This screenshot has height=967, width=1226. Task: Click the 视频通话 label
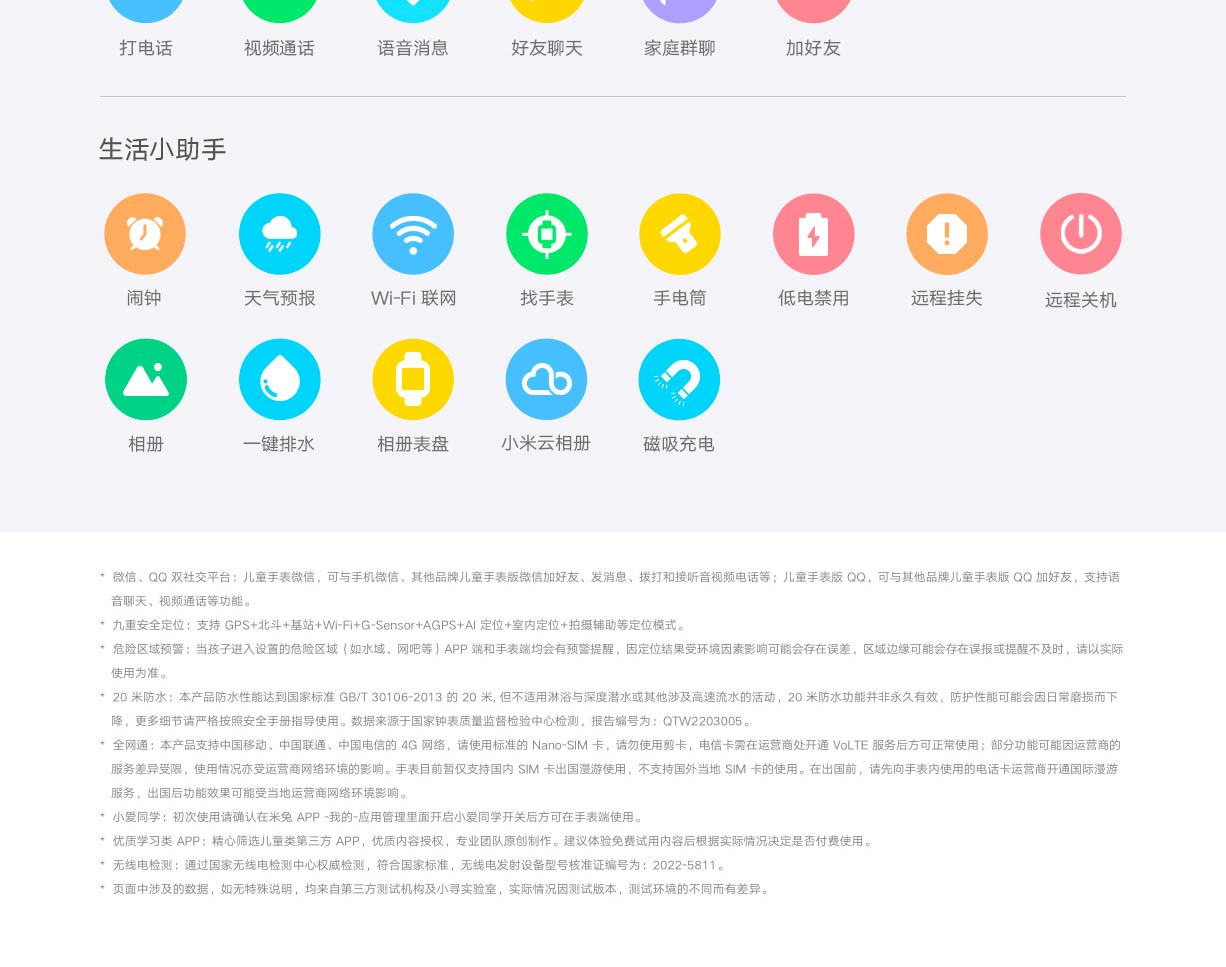coord(279,48)
